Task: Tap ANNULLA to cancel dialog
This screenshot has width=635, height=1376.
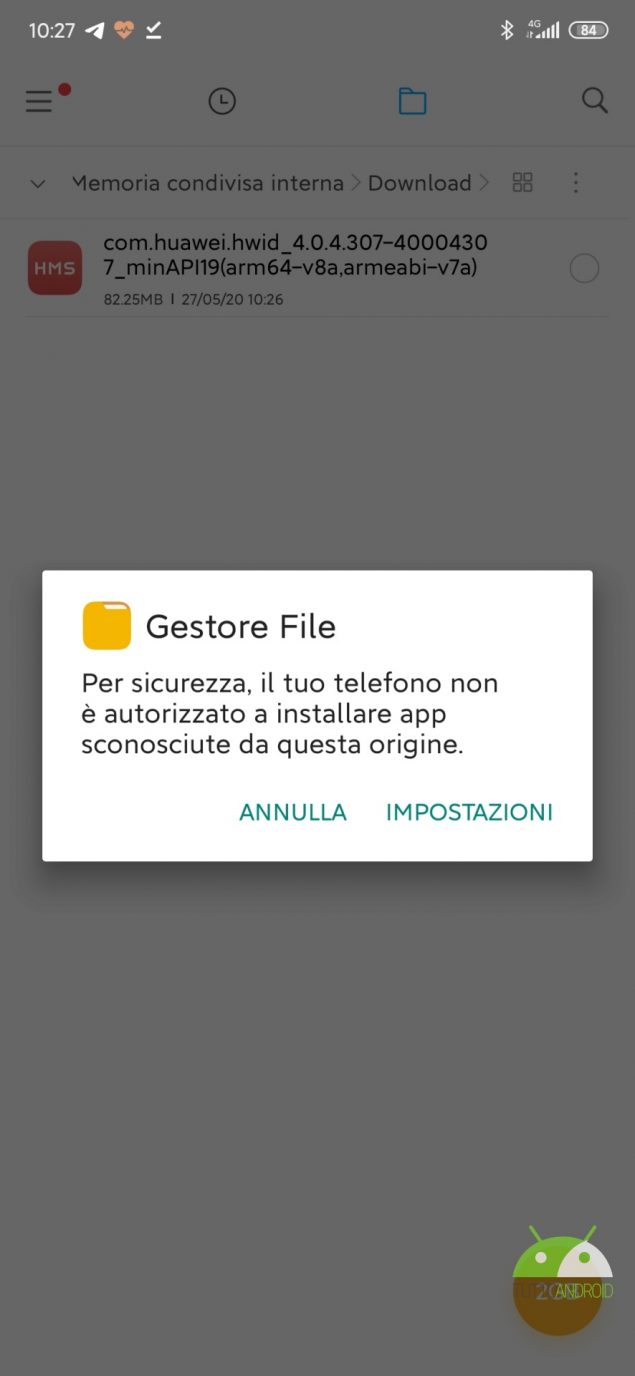Action: (x=293, y=812)
